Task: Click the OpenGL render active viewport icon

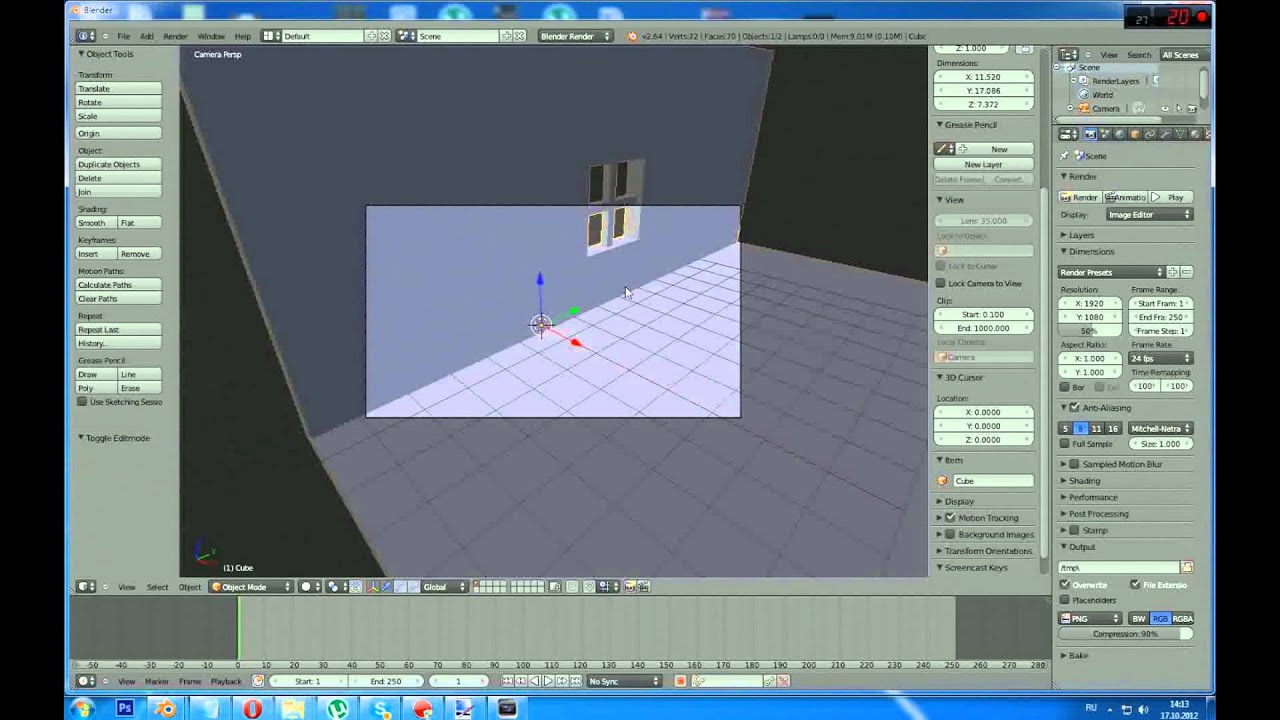Action: 630,587
